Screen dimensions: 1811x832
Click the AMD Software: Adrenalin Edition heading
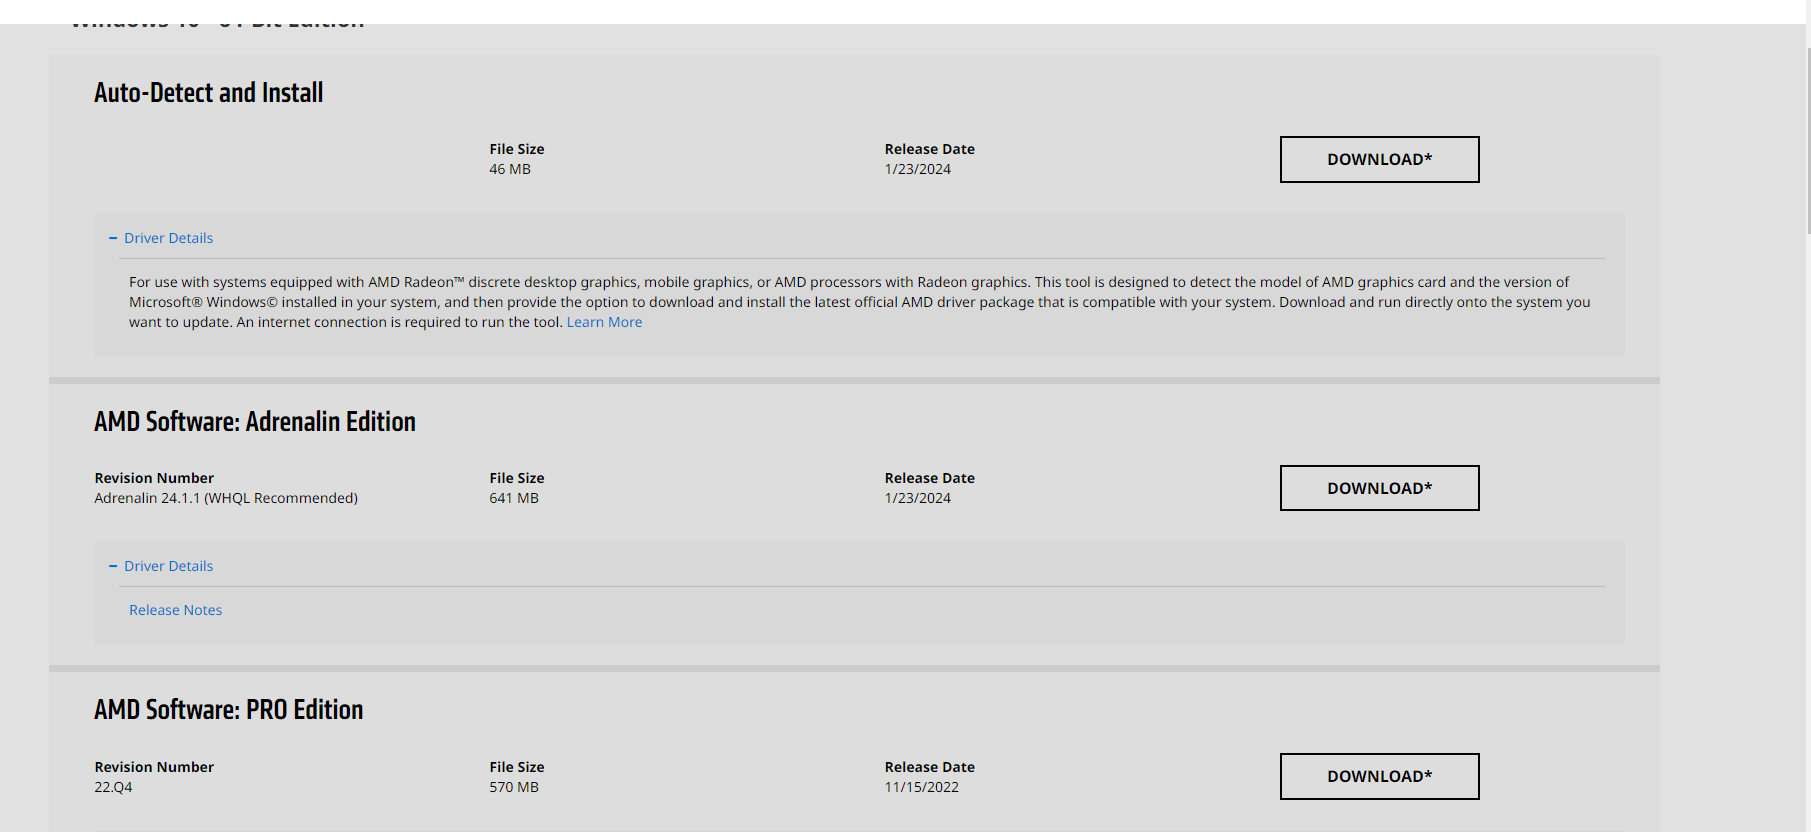click(x=255, y=422)
